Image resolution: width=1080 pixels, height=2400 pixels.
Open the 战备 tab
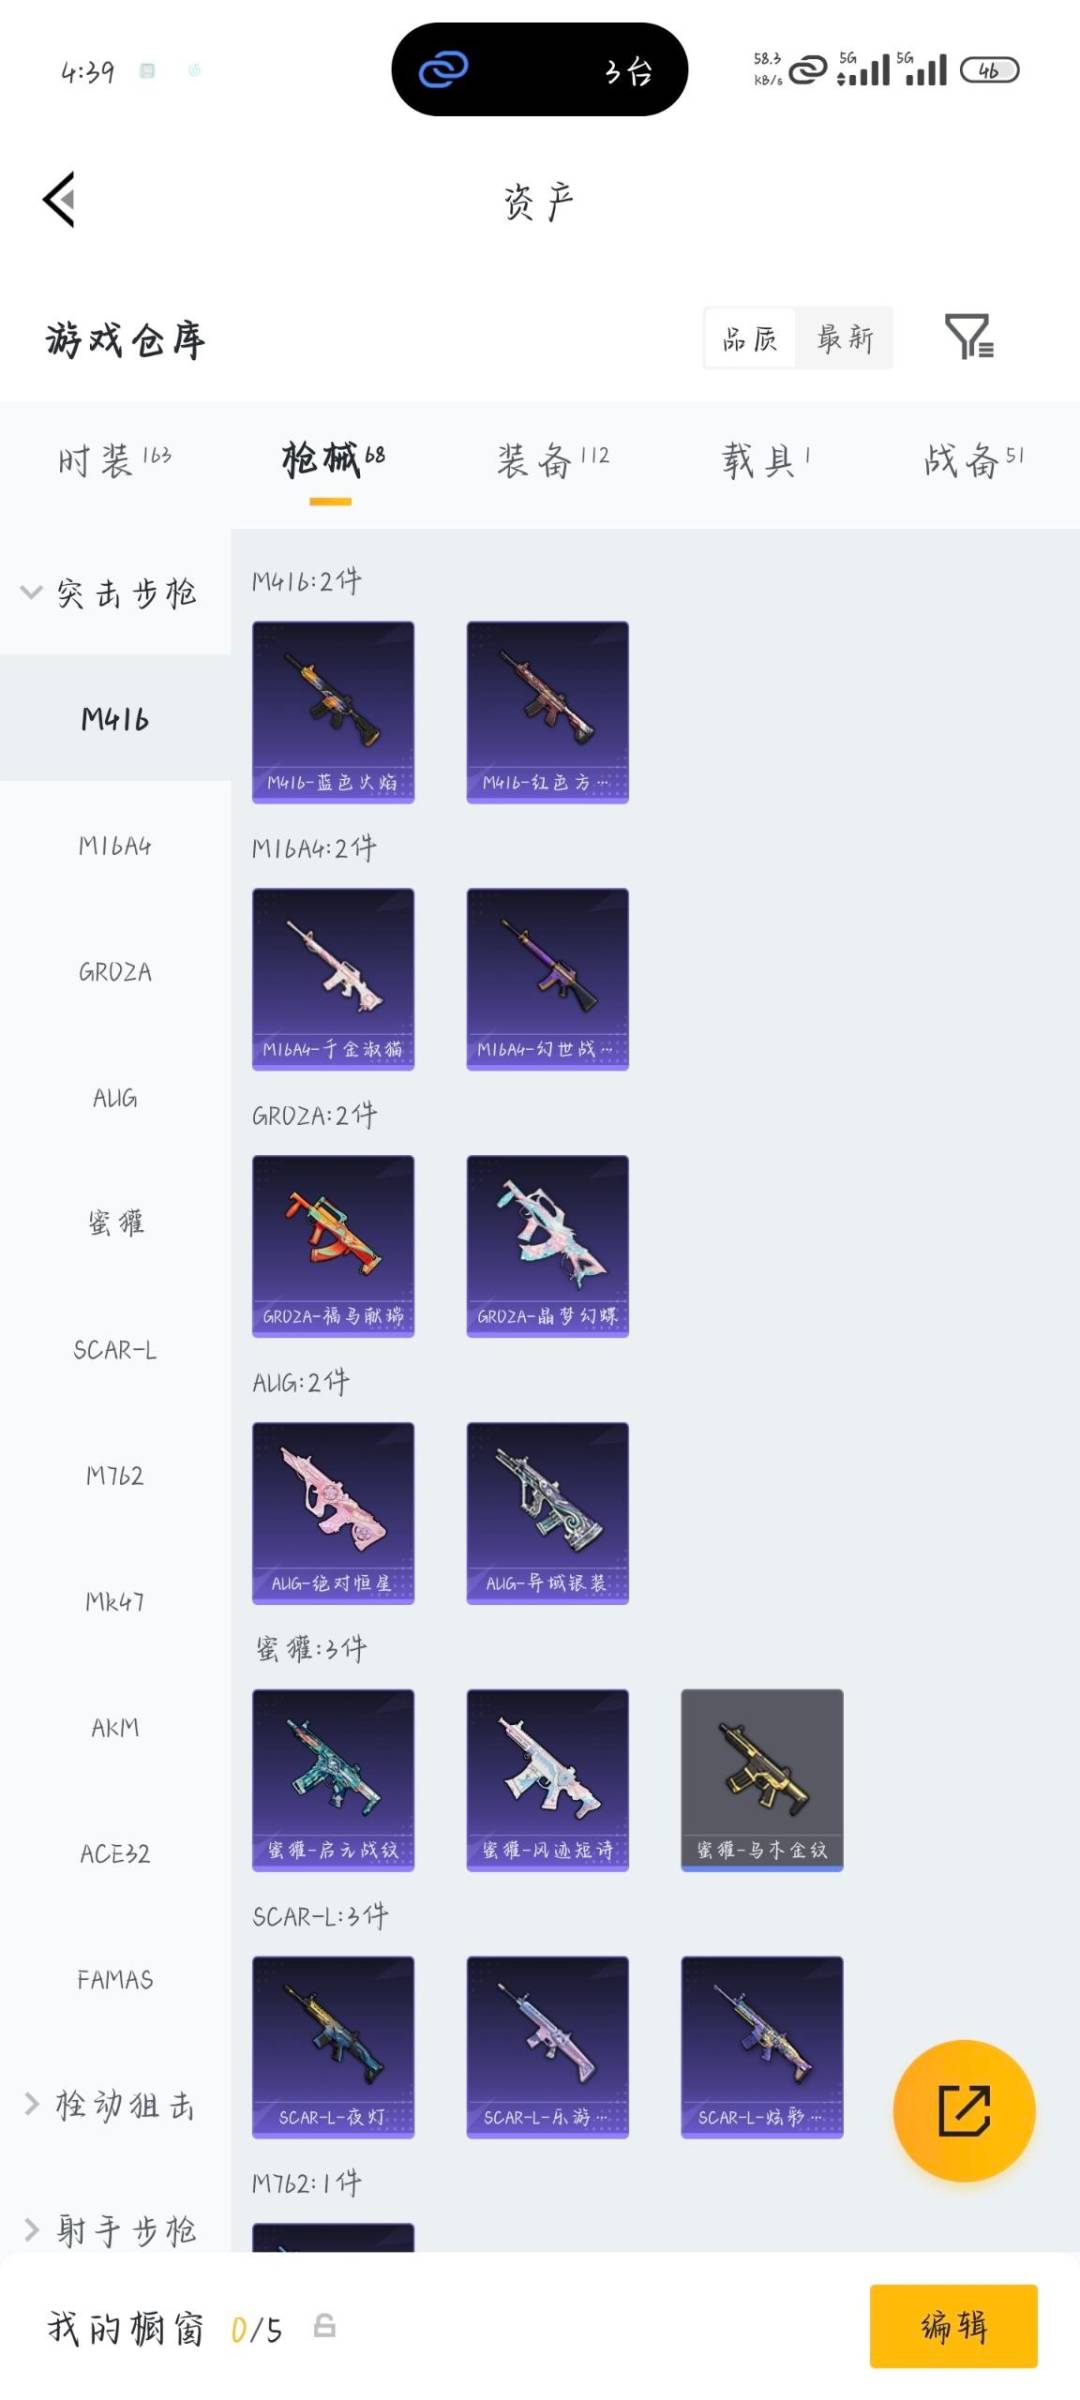(x=973, y=460)
